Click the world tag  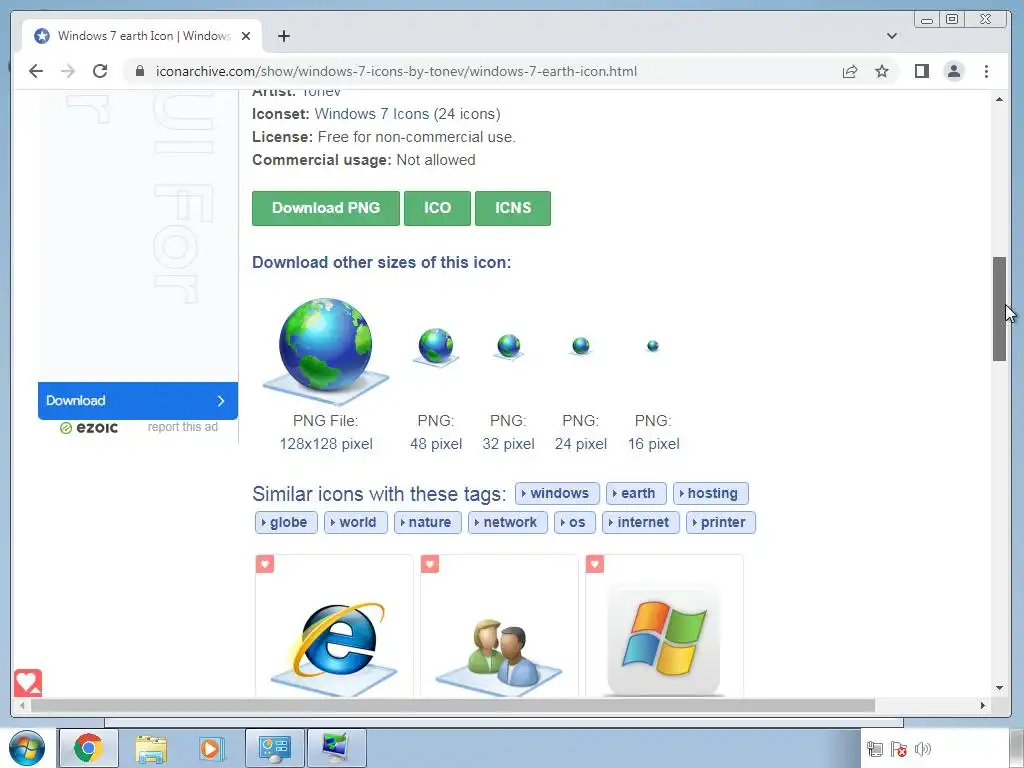[356, 522]
